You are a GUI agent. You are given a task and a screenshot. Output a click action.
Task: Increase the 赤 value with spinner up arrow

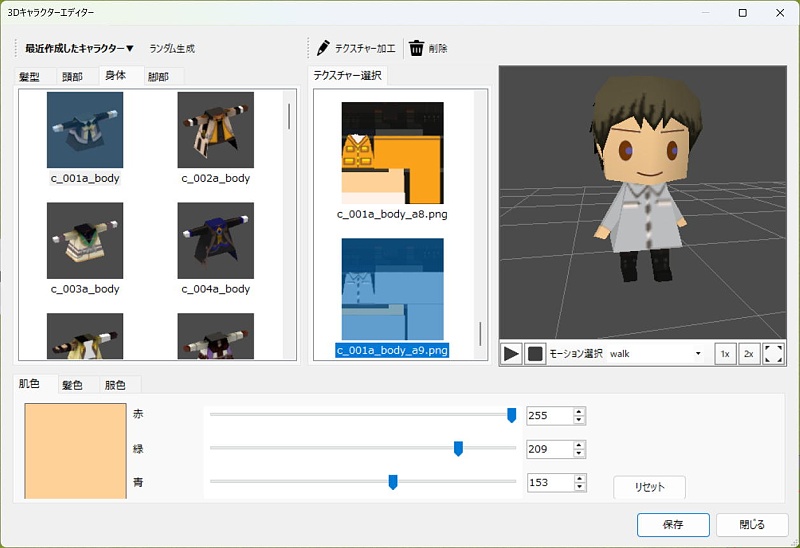click(579, 411)
